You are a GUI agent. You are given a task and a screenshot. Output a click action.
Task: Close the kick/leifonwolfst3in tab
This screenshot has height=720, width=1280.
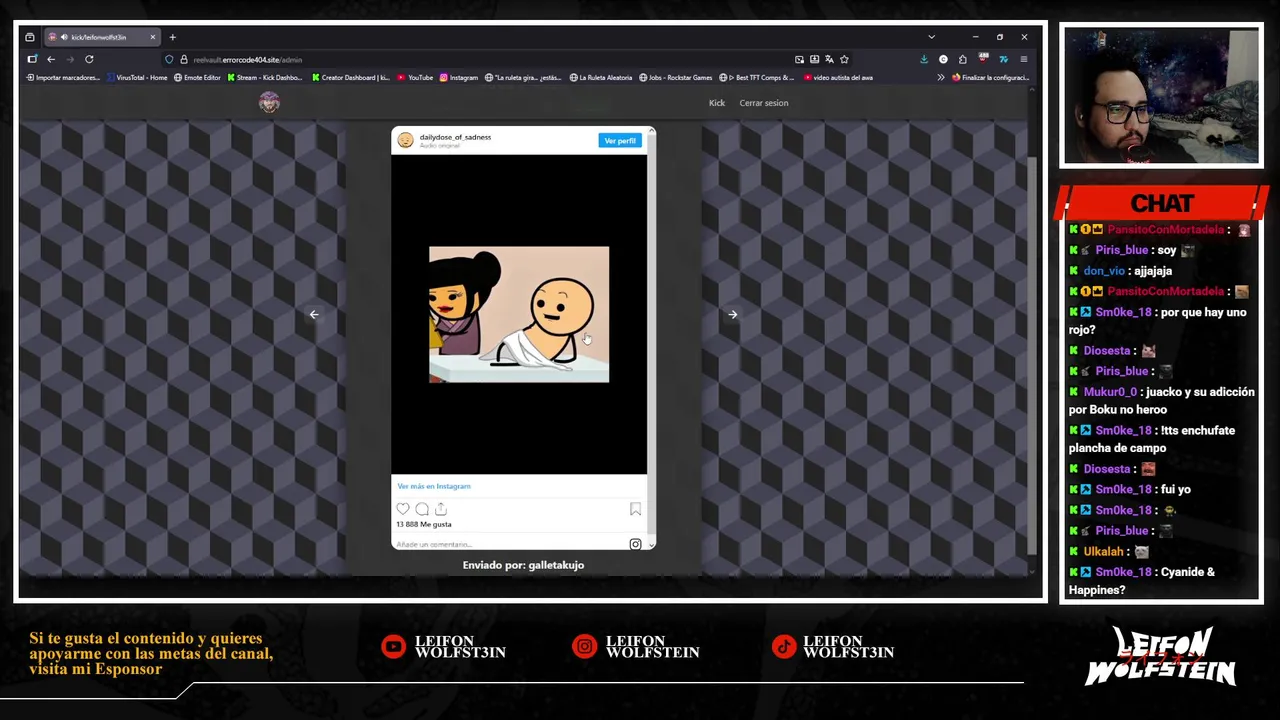click(153, 37)
